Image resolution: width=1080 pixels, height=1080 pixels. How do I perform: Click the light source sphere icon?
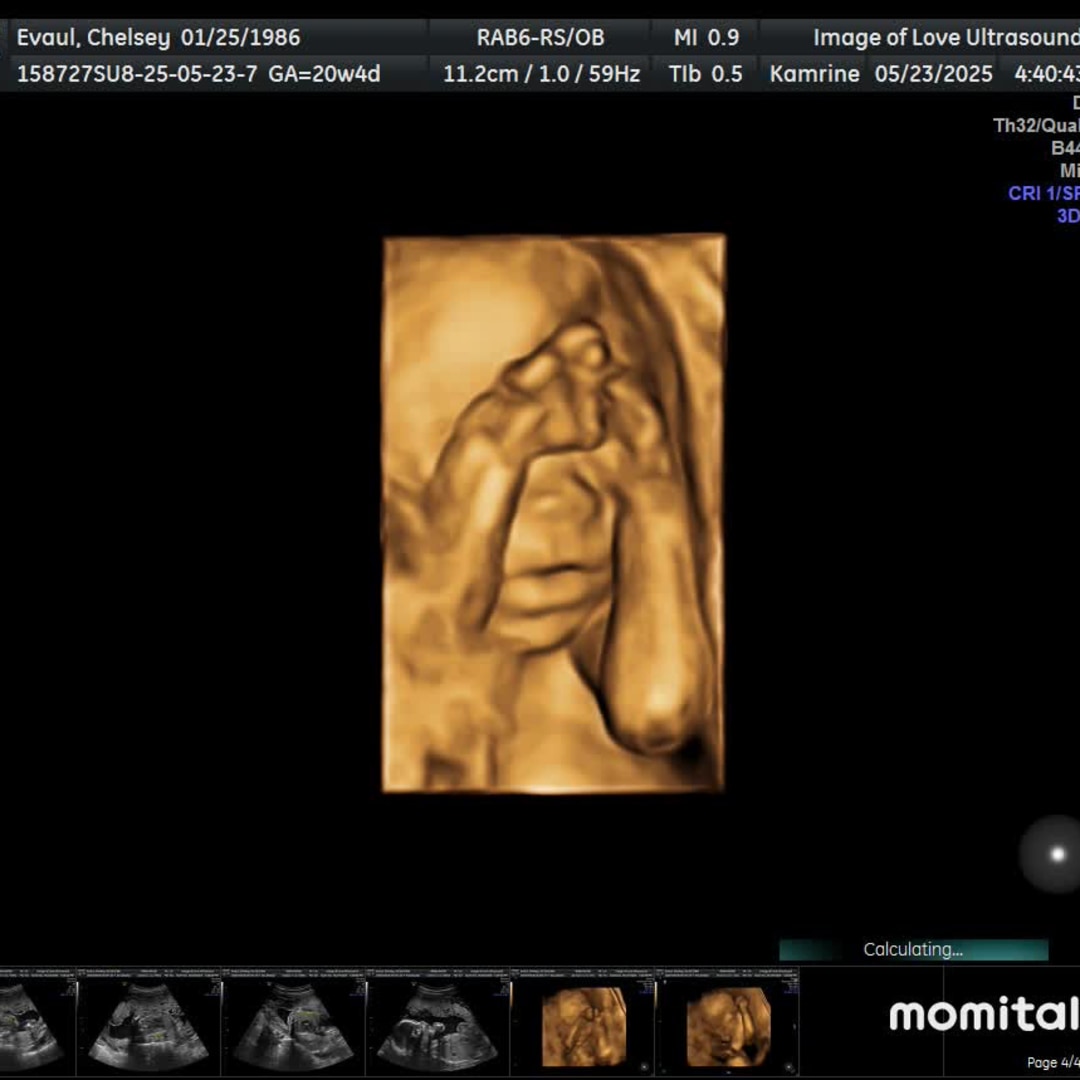coord(1050,854)
